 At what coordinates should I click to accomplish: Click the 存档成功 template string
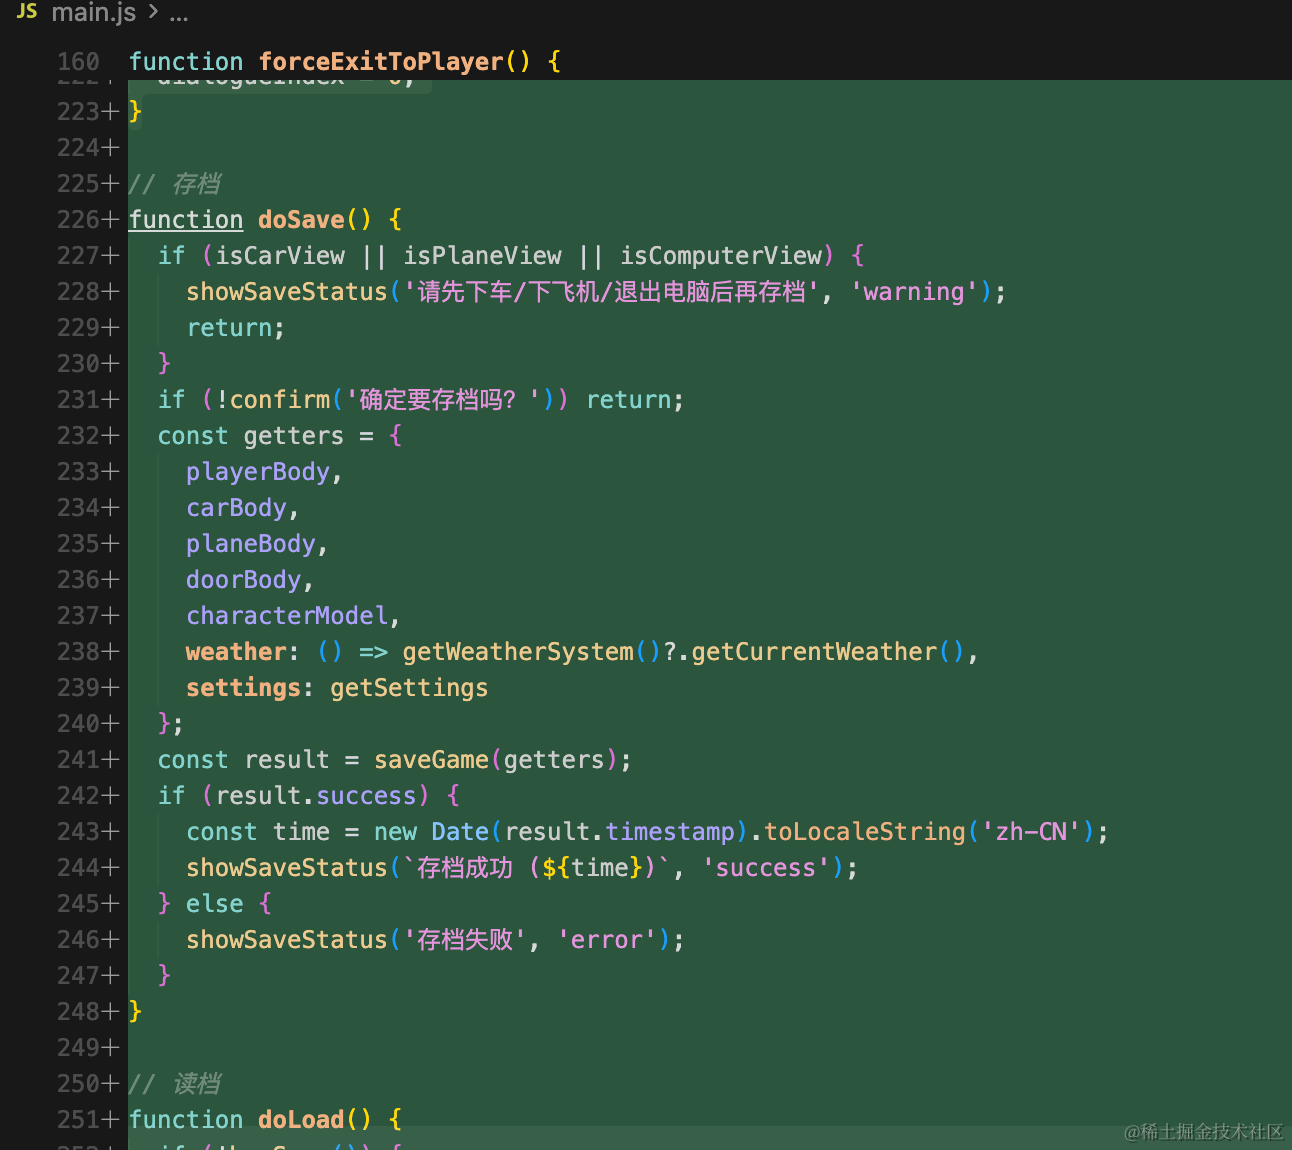[536, 867]
